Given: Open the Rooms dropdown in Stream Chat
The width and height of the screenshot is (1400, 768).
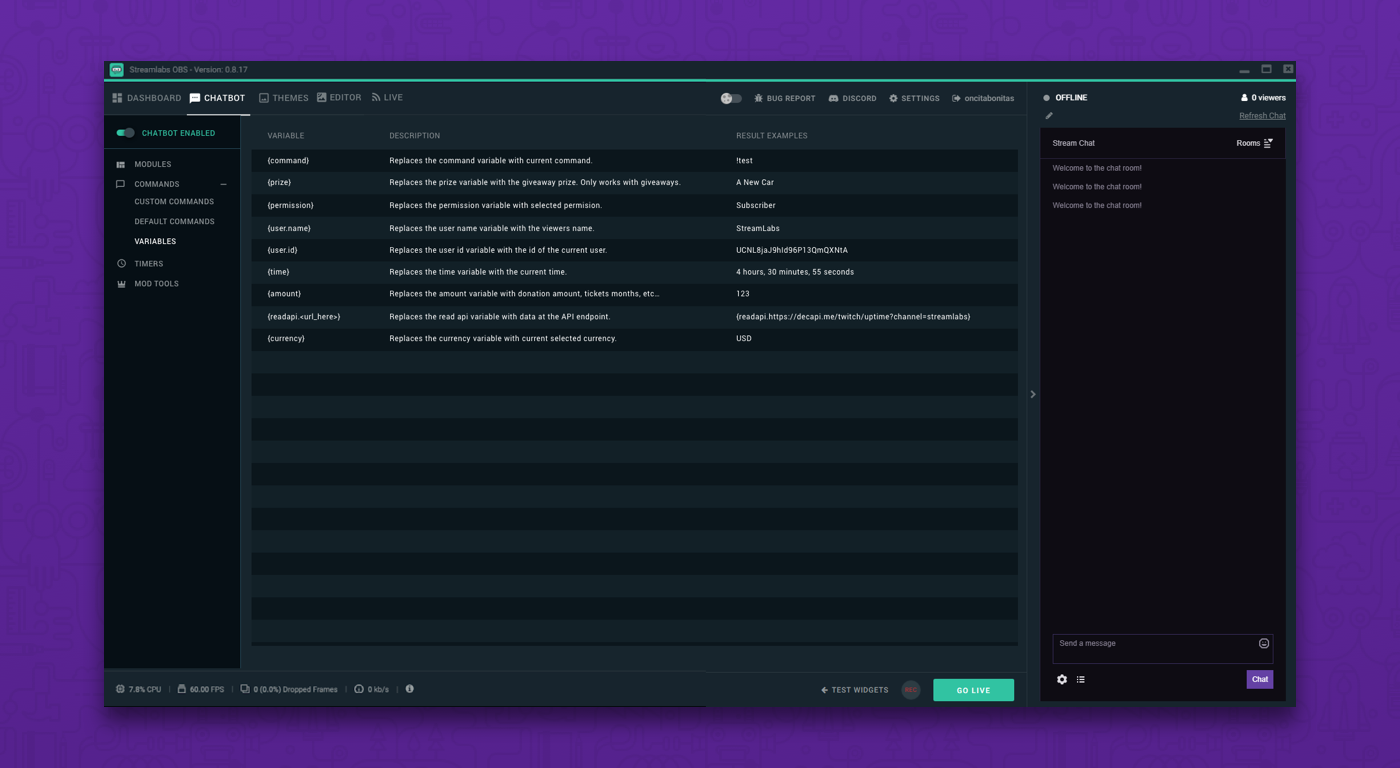Looking at the screenshot, I should [1254, 143].
